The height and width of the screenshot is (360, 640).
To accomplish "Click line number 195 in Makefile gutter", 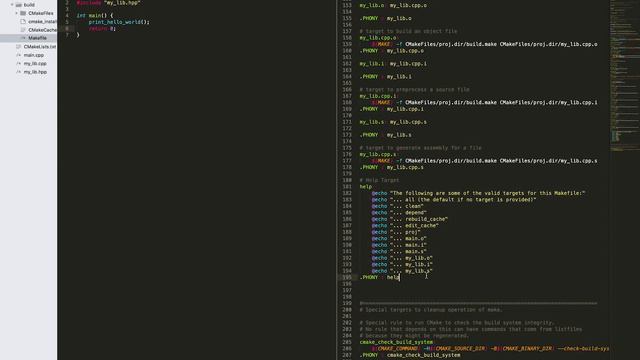I will click(x=347, y=278).
